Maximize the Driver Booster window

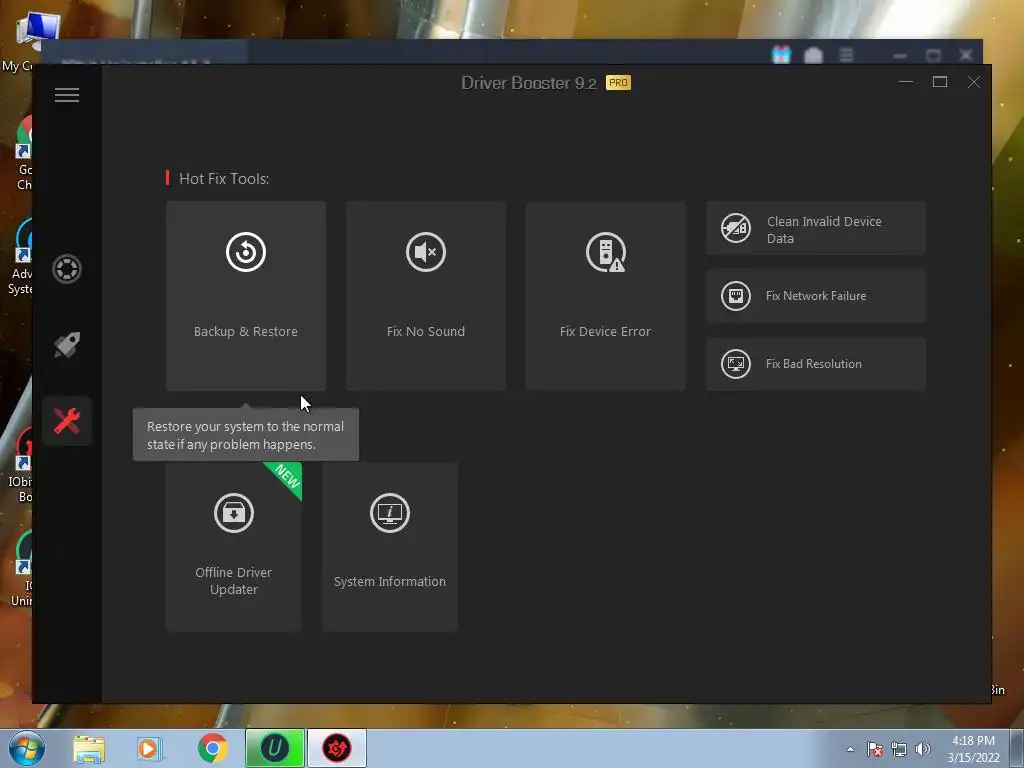coord(940,82)
